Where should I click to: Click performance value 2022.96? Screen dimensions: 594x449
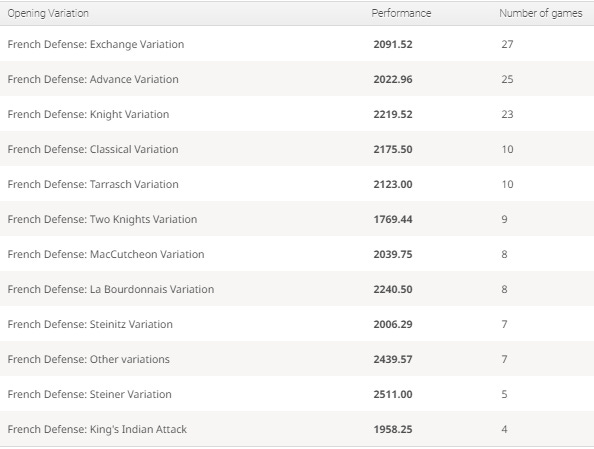point(393,79)
